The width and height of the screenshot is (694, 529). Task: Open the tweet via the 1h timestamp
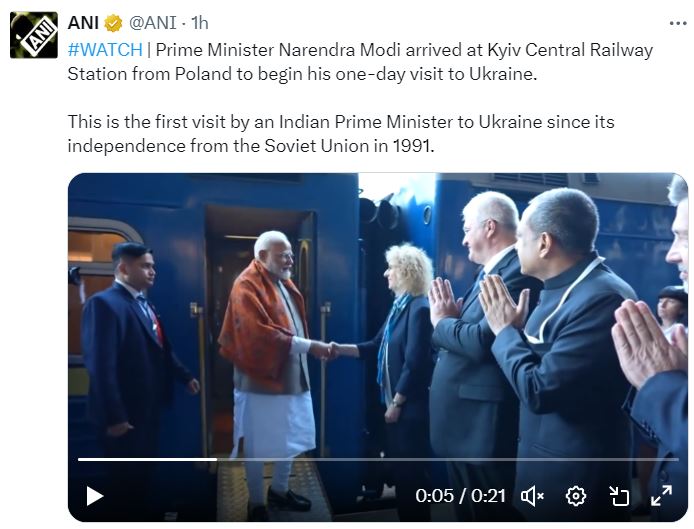(200, 23)
